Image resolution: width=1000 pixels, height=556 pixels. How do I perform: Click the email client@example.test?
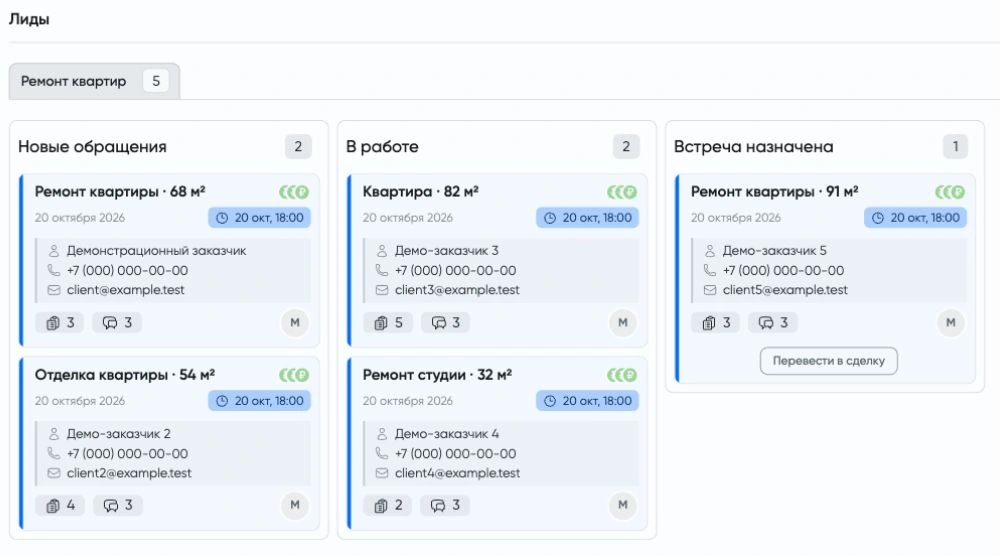point(126,289)
